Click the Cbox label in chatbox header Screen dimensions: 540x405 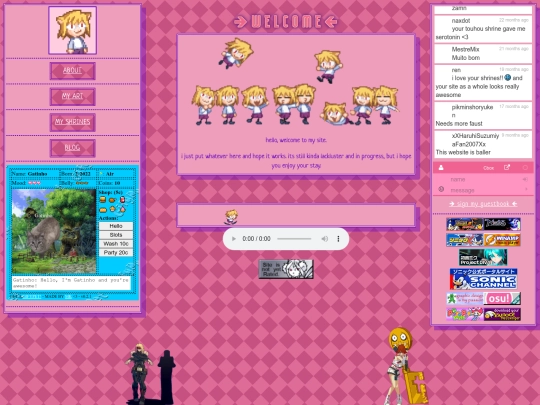488,168
